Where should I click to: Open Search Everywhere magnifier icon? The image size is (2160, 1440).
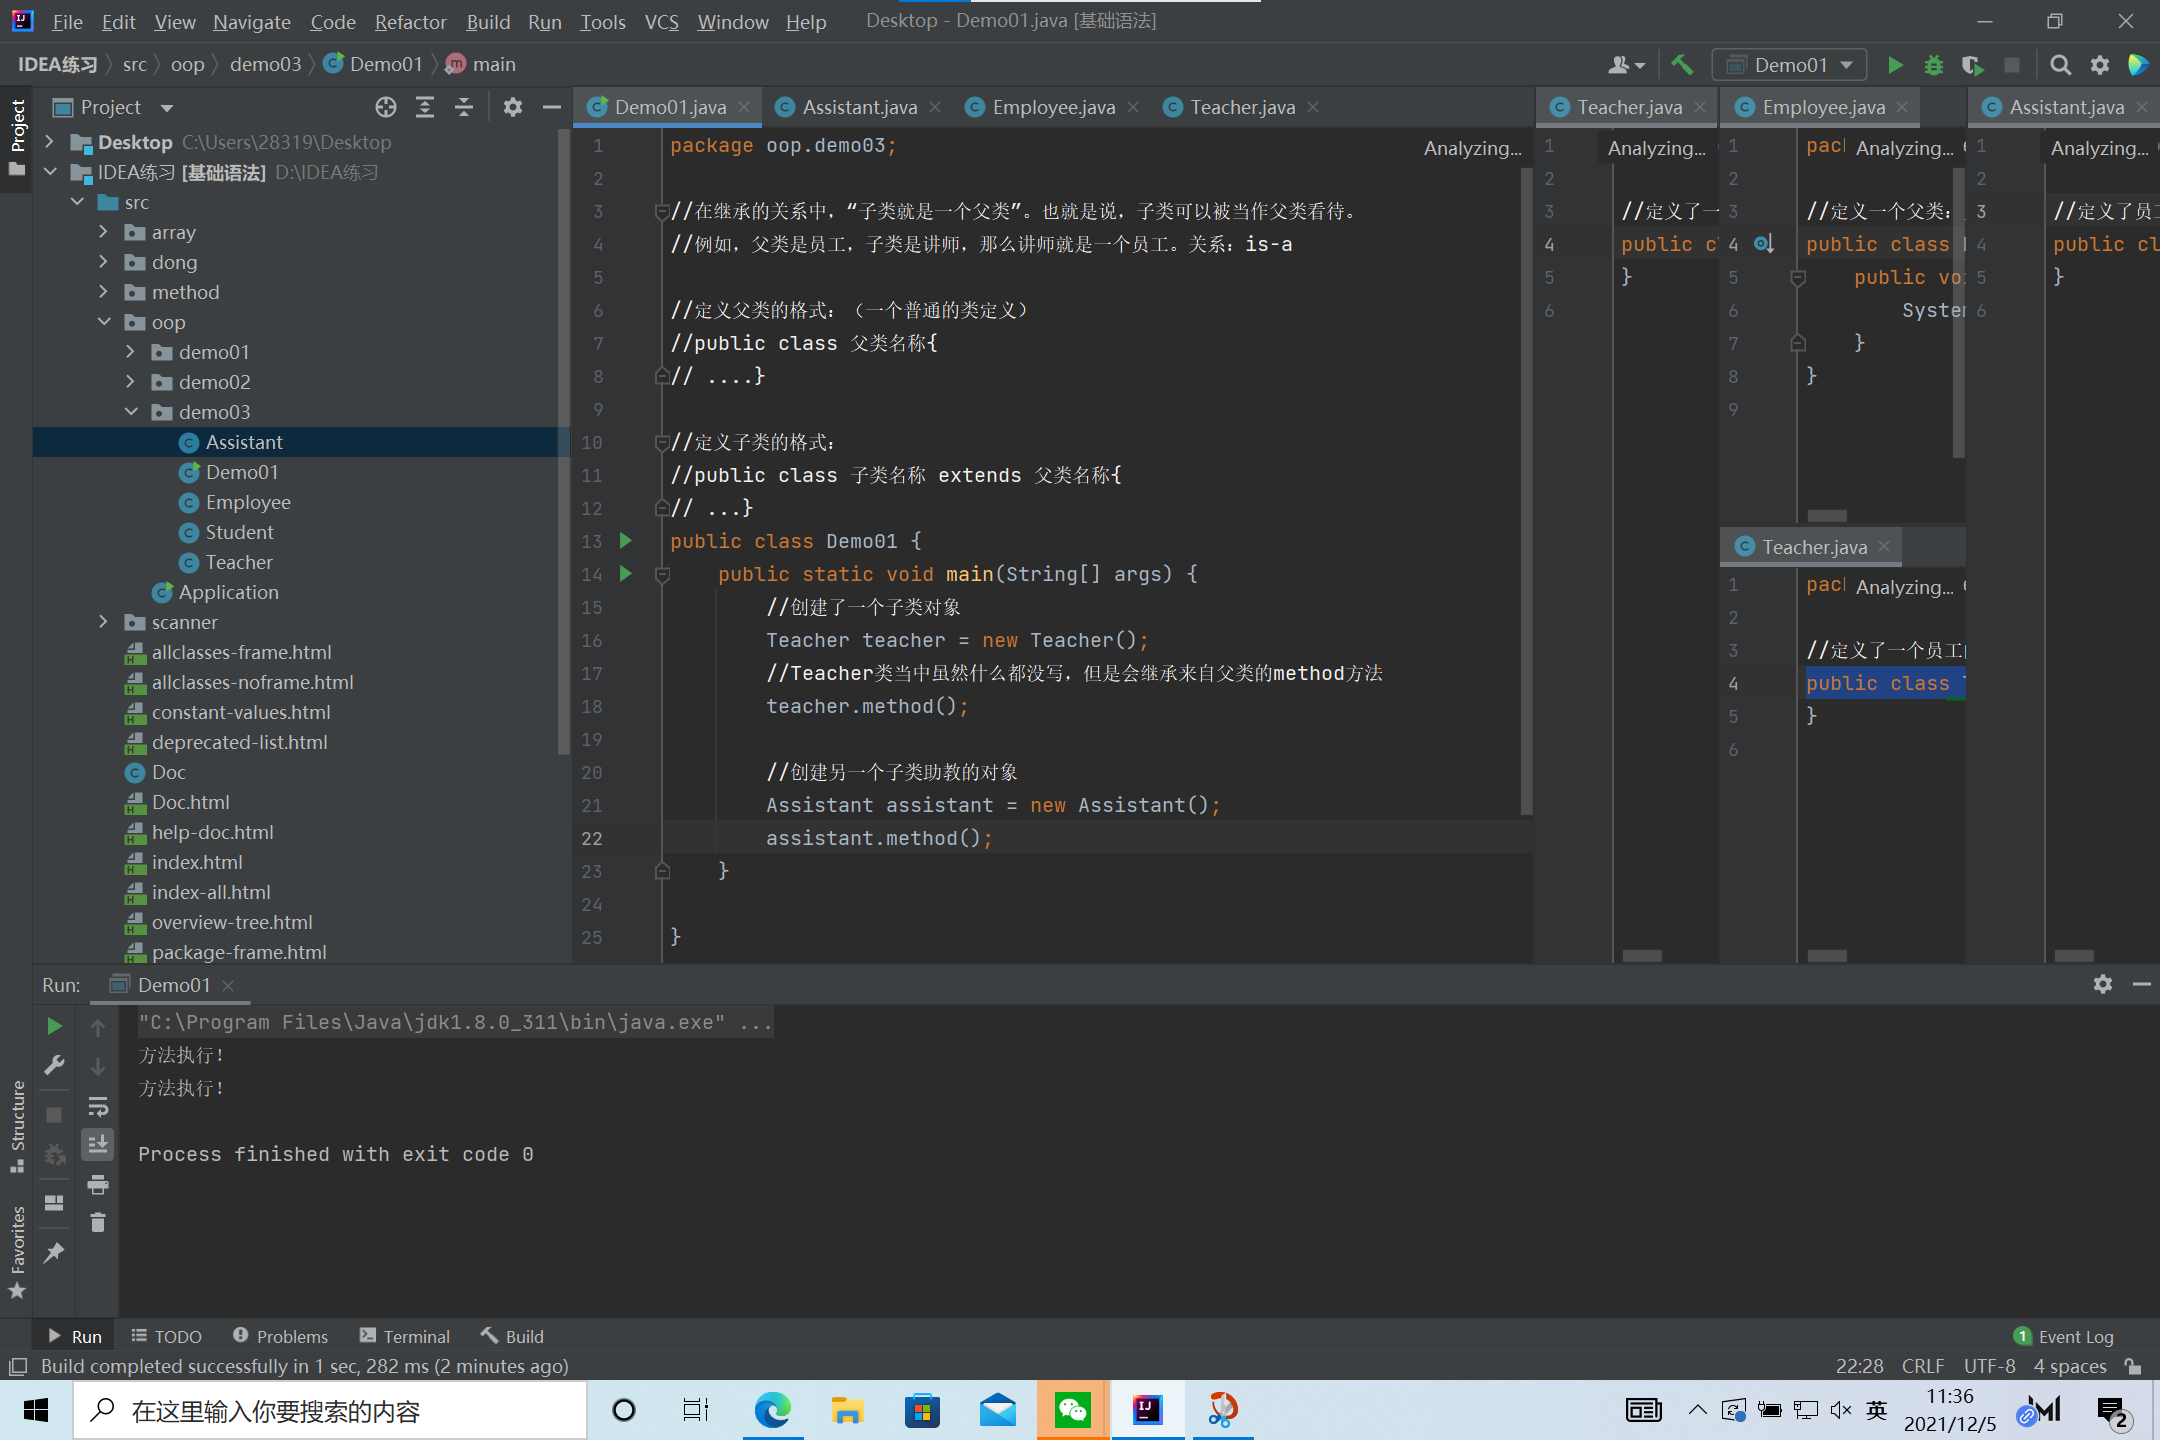[x=2060, y=65]
